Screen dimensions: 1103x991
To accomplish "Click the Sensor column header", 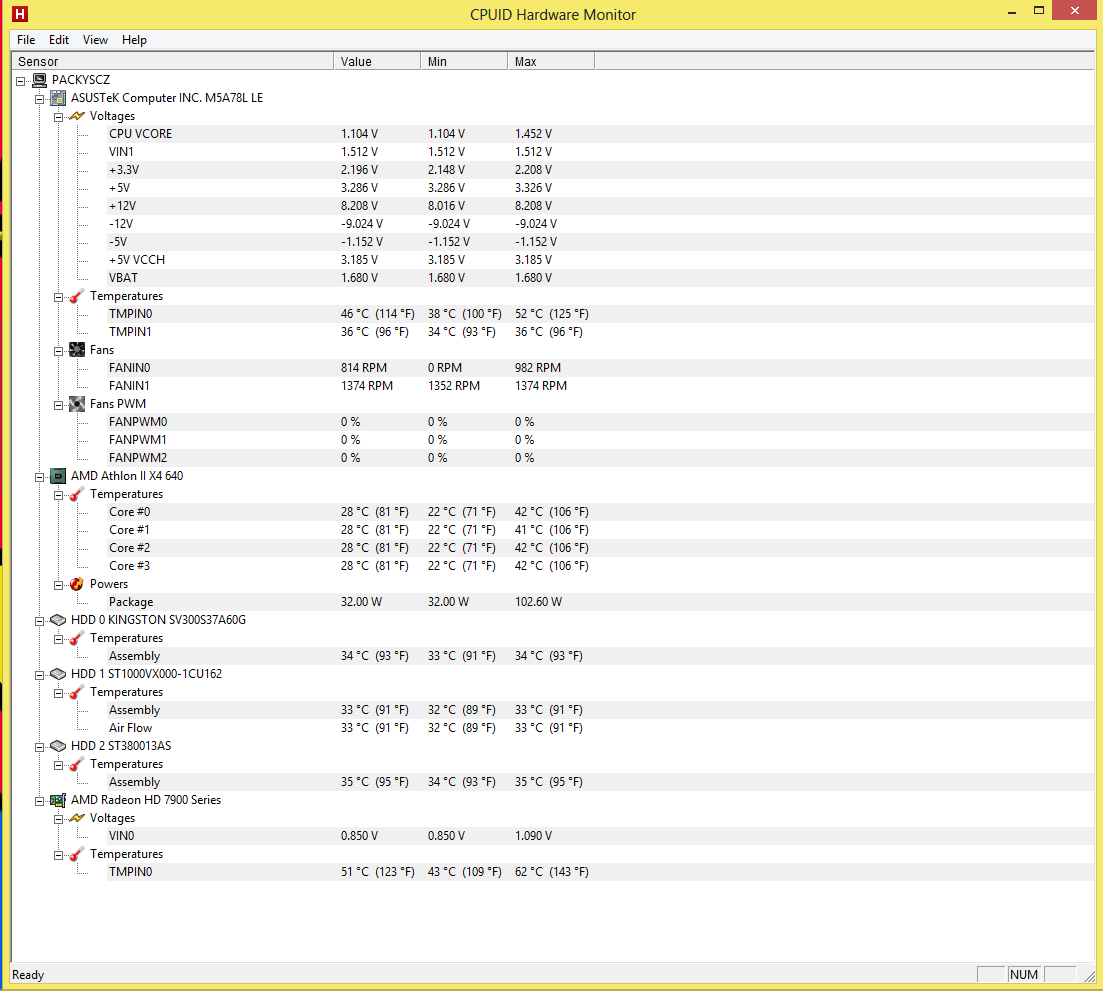I will [x=170, y=62].
